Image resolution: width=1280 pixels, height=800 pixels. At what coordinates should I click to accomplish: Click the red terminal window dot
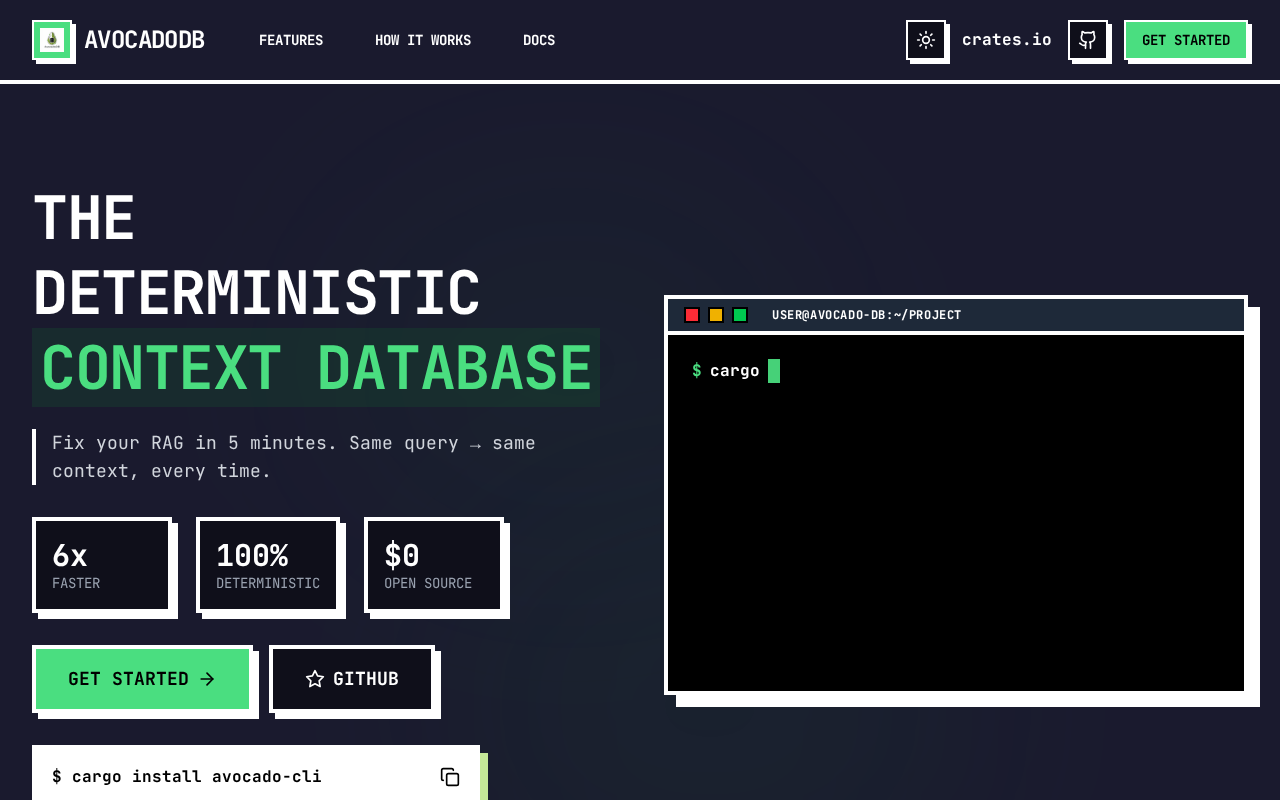click(692, 315)
